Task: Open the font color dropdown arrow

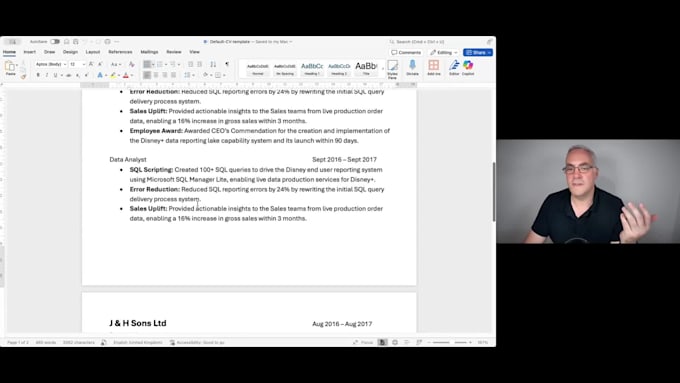Action: pos(132,75)
